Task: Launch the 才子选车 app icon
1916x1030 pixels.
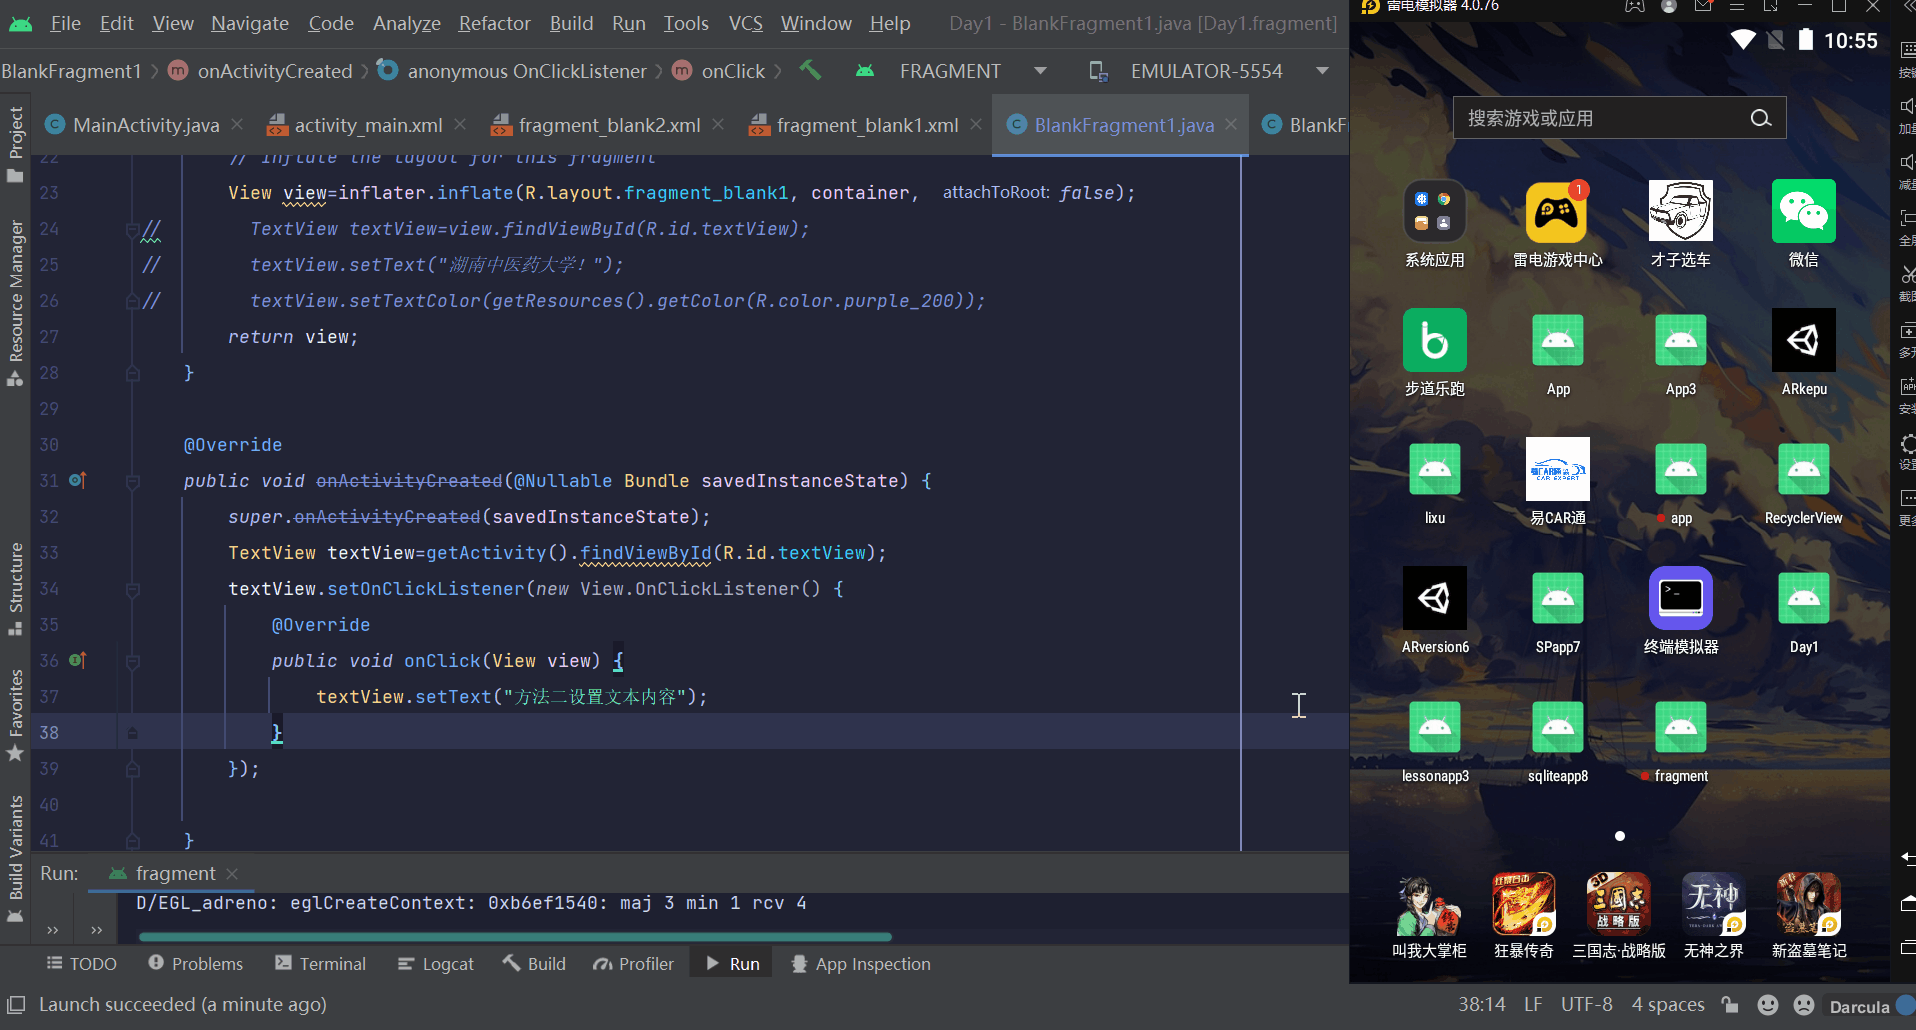Action: (x=1680, y=211)
